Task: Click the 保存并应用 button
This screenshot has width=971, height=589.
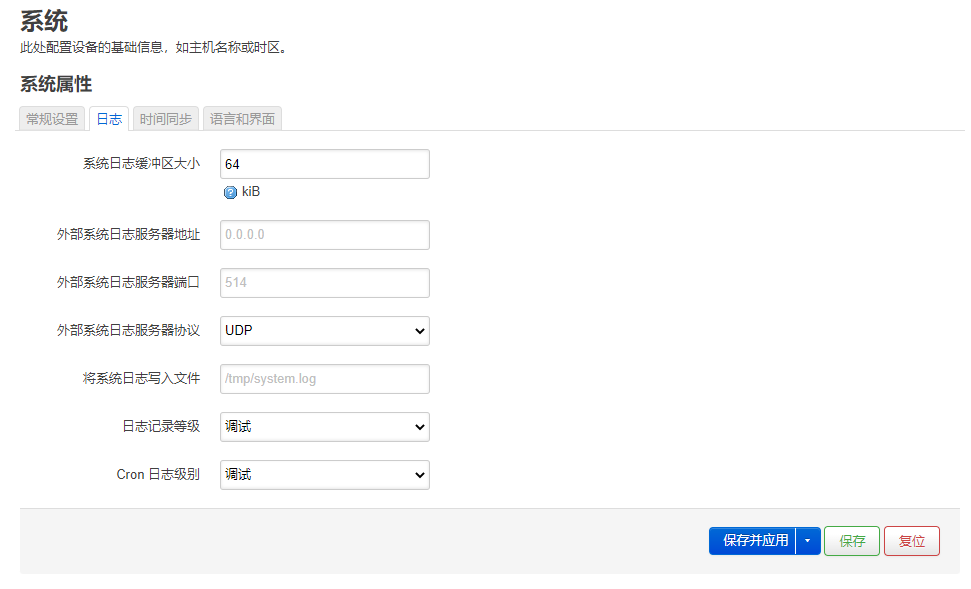Action: 753,541
